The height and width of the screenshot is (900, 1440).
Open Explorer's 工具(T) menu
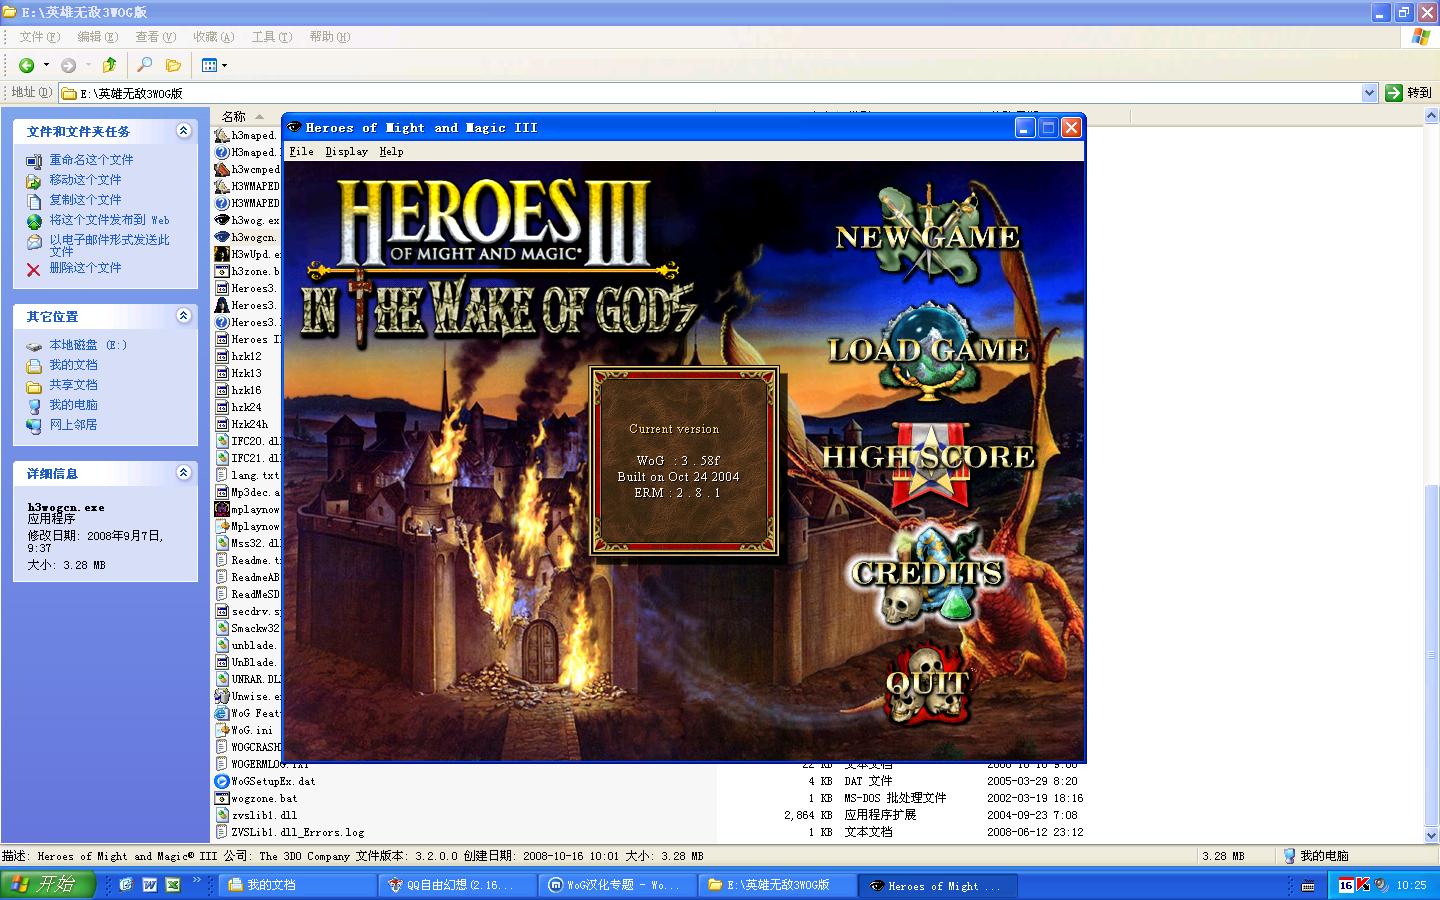tap(271, 37)
